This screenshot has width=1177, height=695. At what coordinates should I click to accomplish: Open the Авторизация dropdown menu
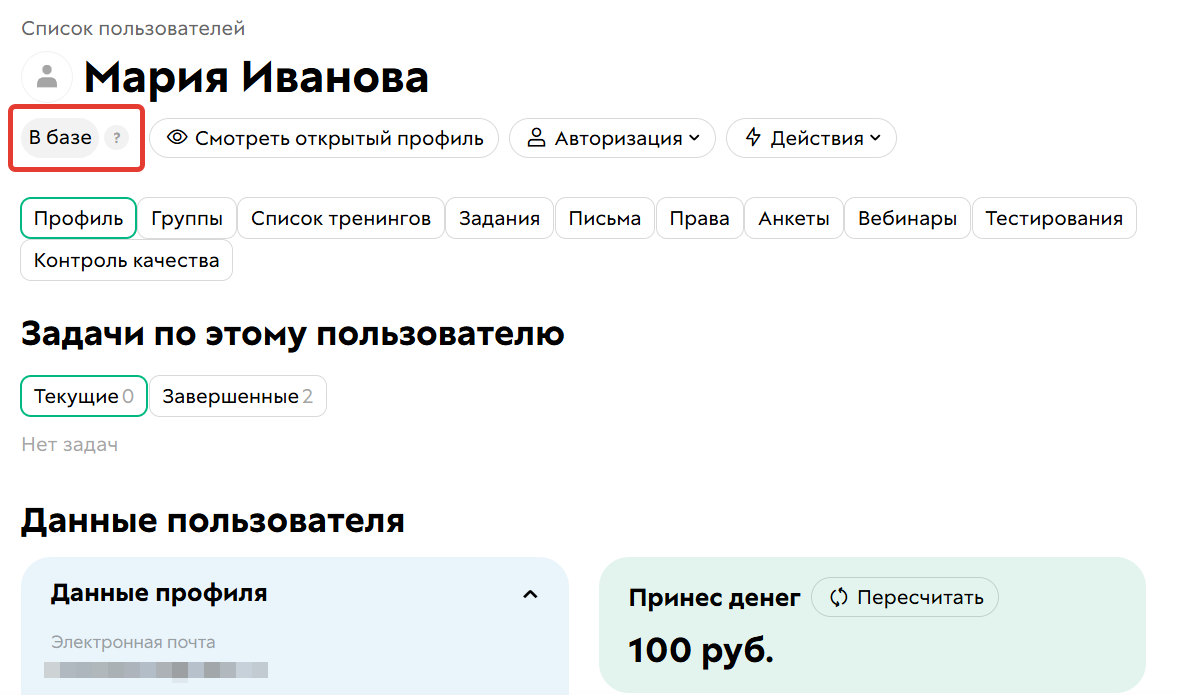click(612, 138)
